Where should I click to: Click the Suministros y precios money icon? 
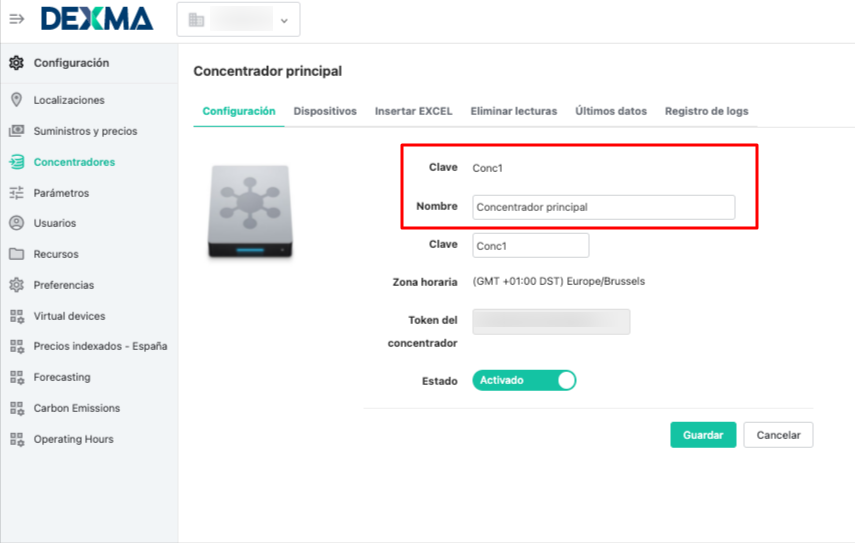pyautogui.click(x=16, y=131)
